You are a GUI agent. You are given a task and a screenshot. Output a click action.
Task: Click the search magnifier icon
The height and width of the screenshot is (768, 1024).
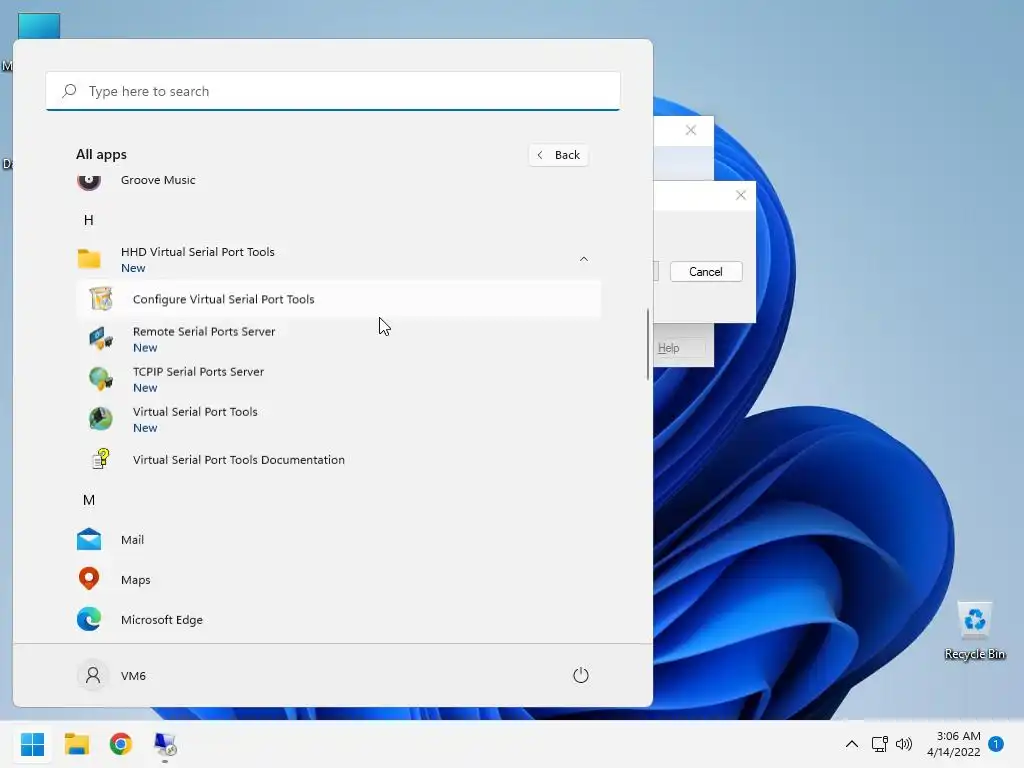[x=69, y=91]
